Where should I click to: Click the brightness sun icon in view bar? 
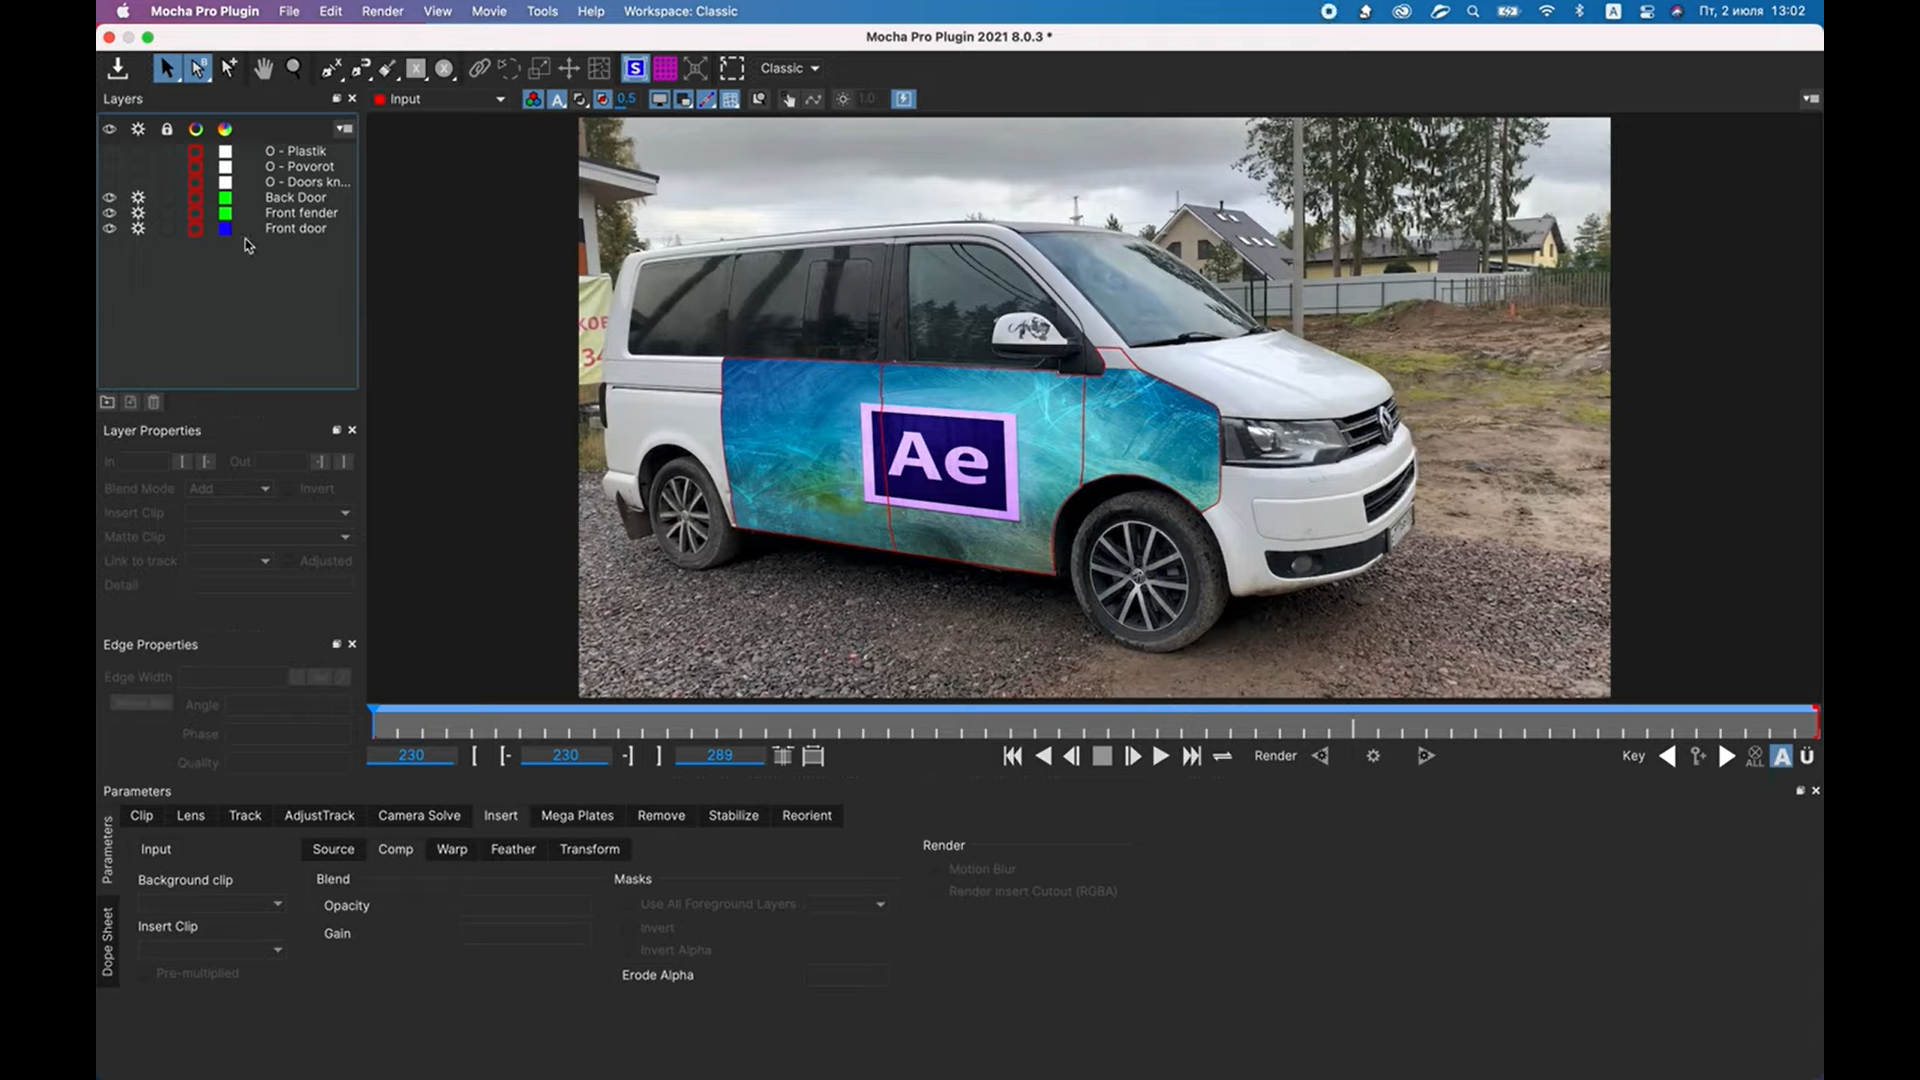843,99
